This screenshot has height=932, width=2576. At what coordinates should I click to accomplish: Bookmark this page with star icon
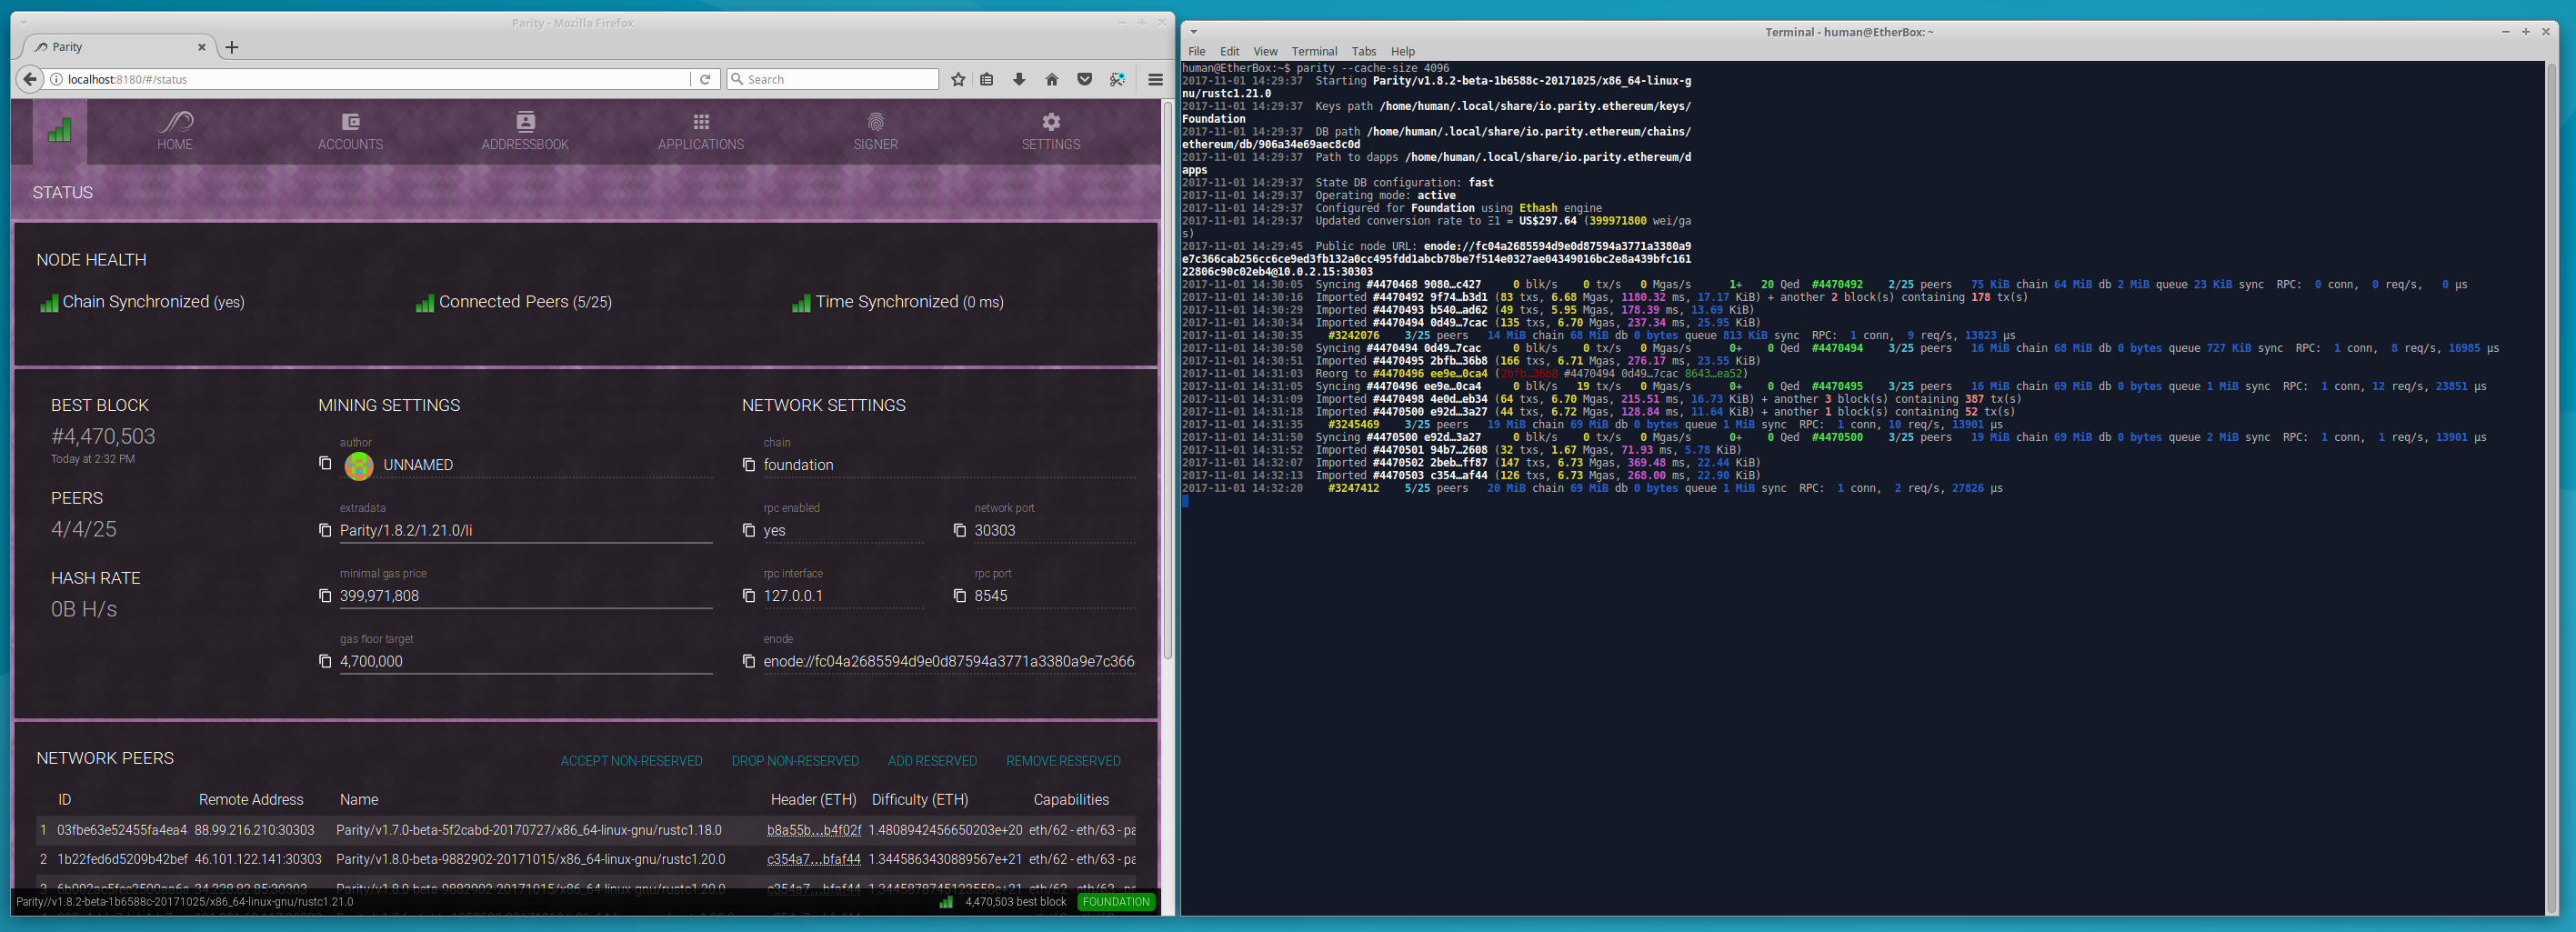(x=958, y=79)
